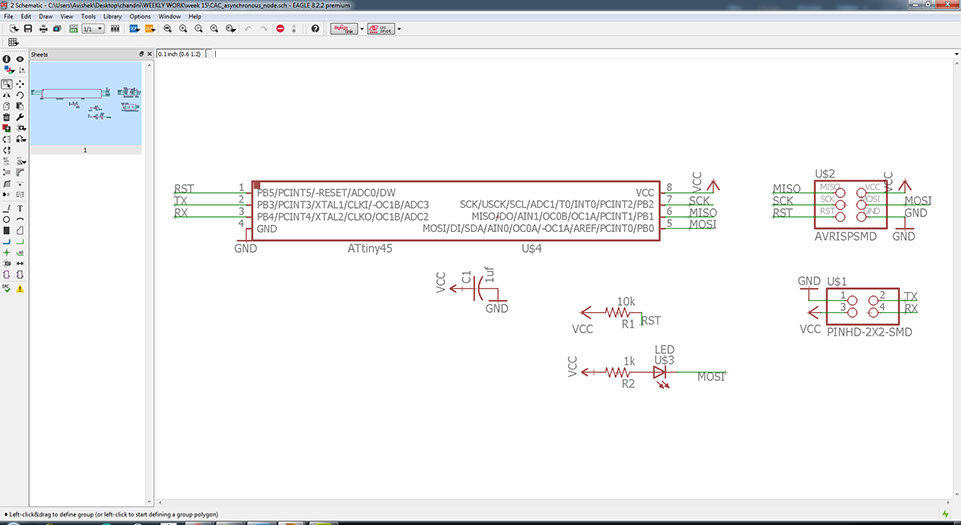
Task: Open the blue SCR script dropdown
Action: point(135,29)
